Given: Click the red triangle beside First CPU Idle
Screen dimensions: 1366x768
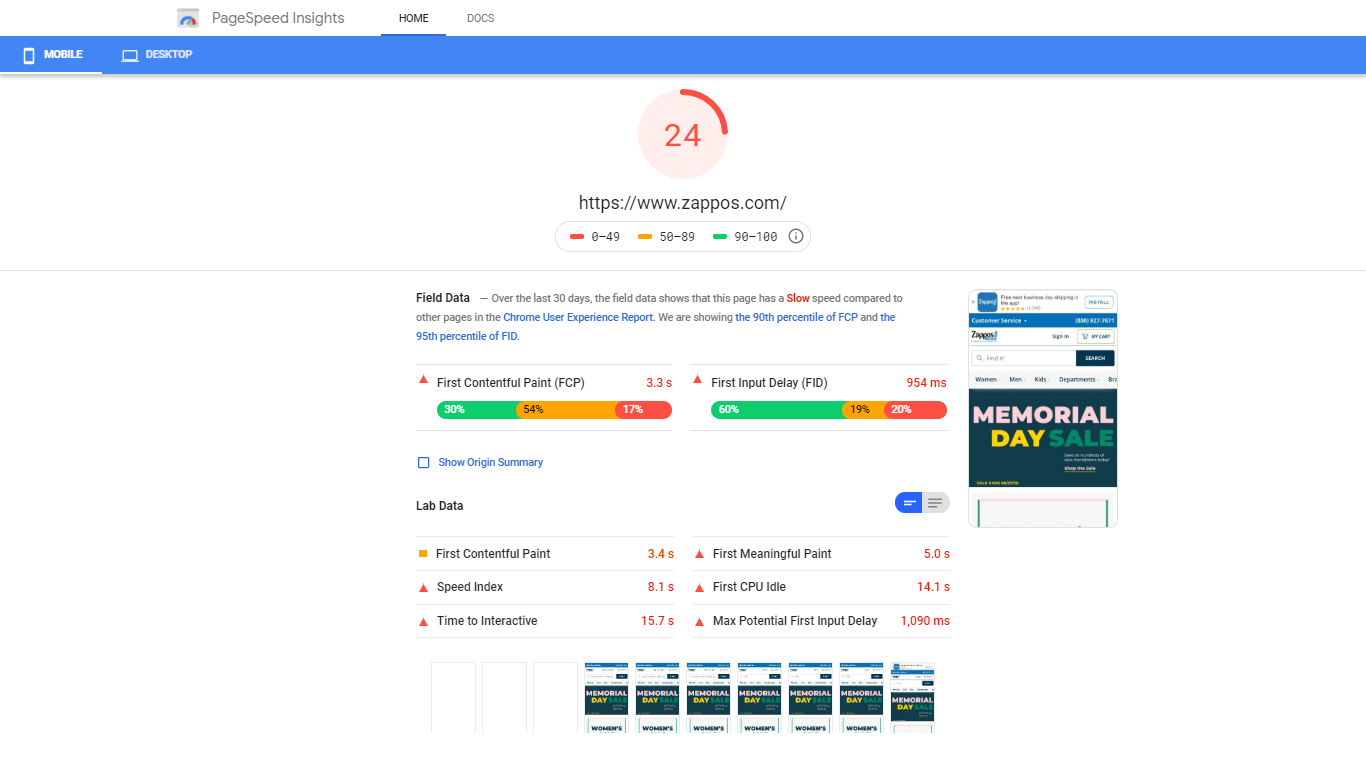Looking at the screenshot, I should (x=700, y=587).
